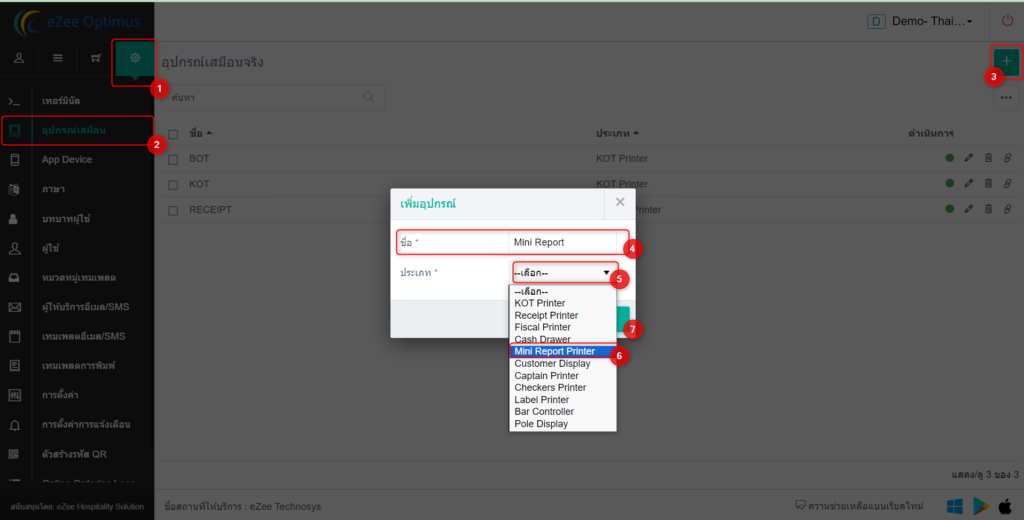
Task: Open the settings gear tab
Action: click(x=135, y=58)
